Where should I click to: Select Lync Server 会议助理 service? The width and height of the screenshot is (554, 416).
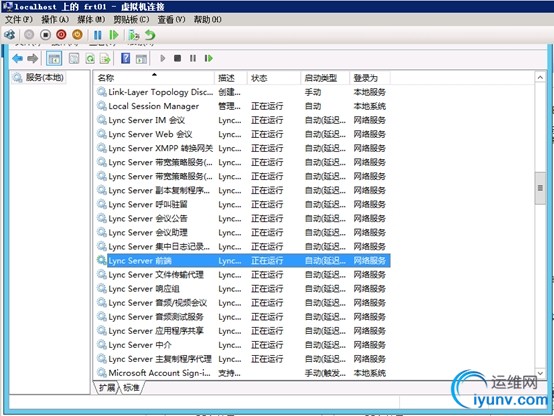pos(242,233)
